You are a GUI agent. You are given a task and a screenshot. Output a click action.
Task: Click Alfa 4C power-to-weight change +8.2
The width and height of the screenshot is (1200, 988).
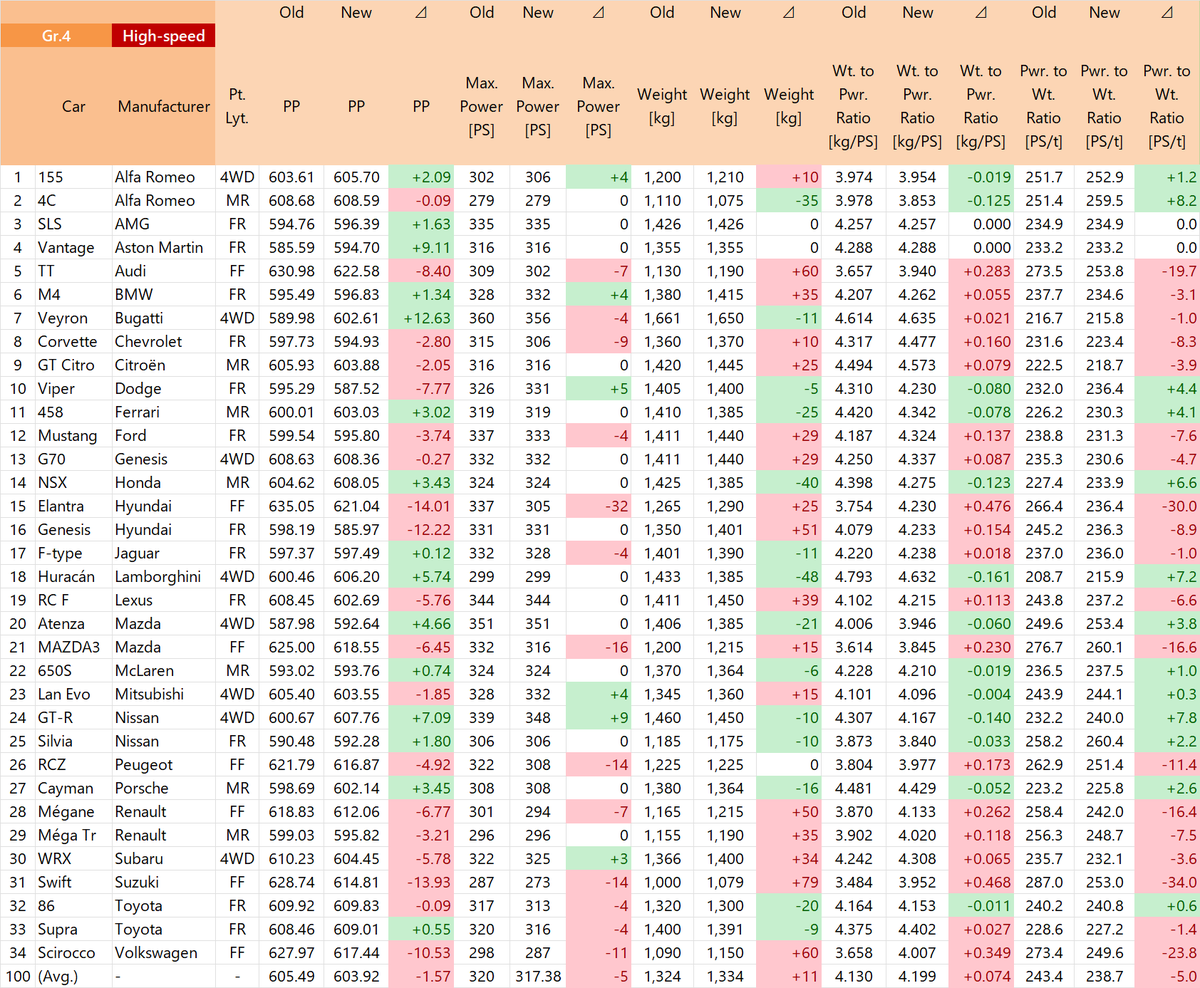click(x=1167, y=200)
